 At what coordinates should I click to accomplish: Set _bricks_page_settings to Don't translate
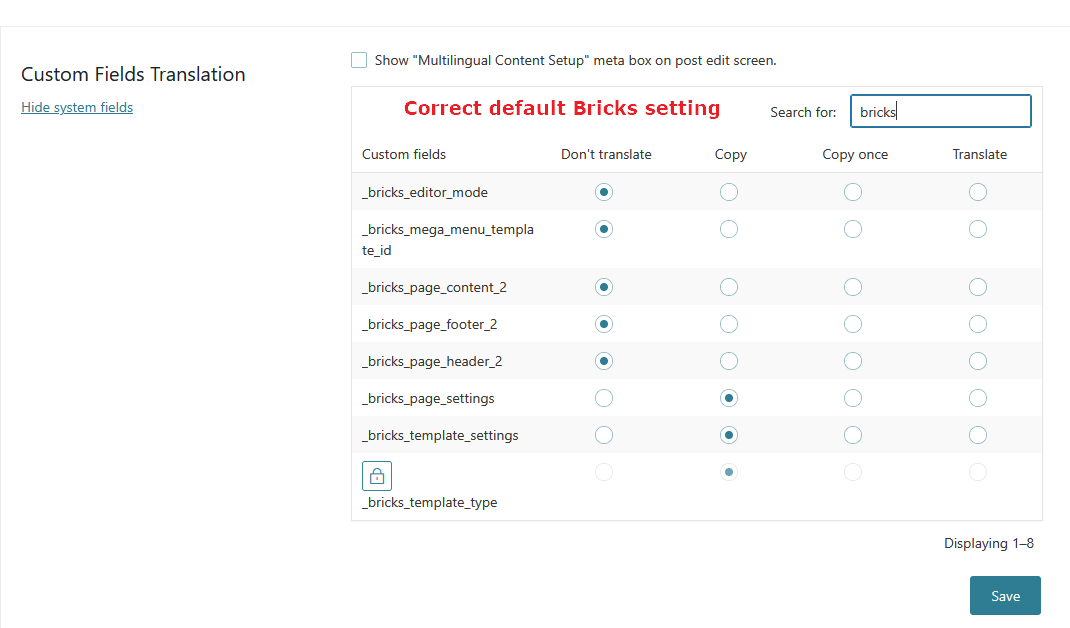(604, 398)
